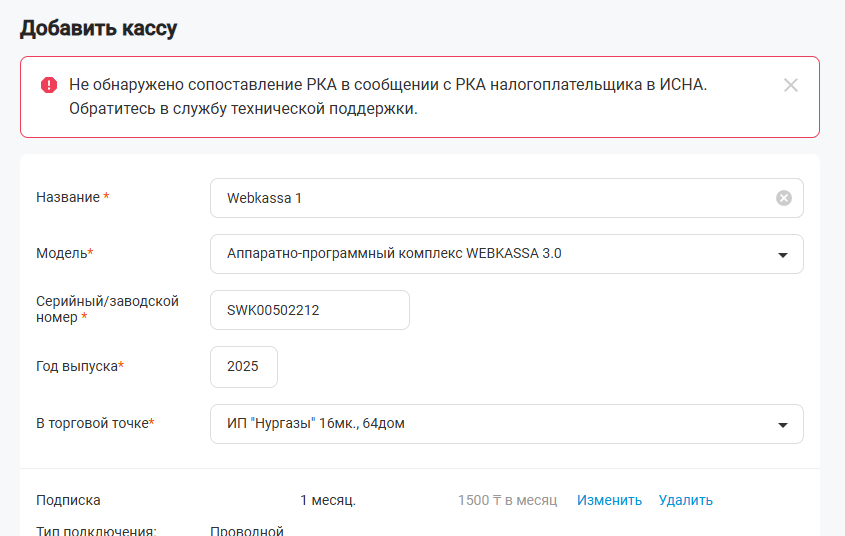
Task: Click the Серийный/заводской номер label
Action: (107, 309)
